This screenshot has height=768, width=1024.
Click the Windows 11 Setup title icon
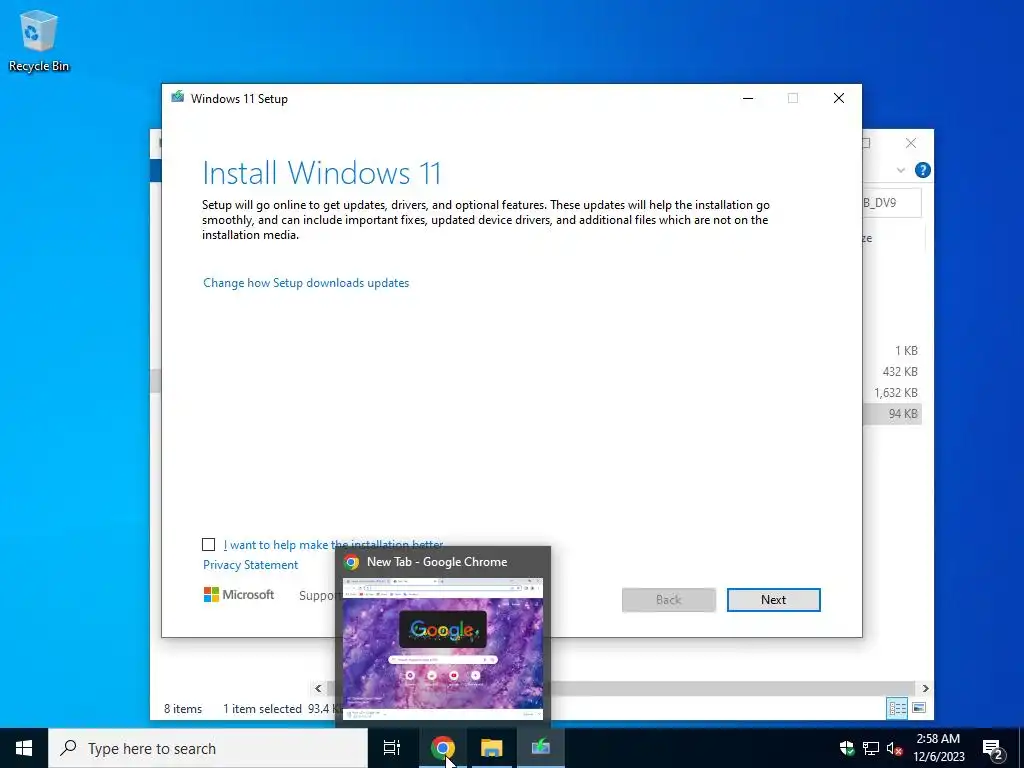pos(178,98)
